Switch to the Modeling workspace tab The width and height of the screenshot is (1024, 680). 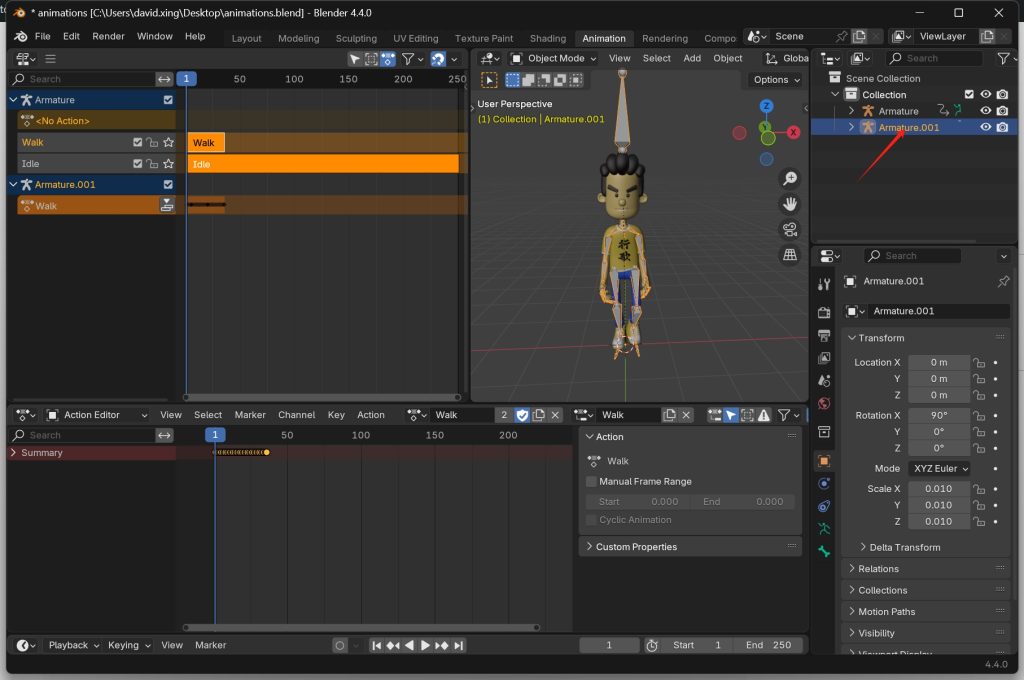pos(298,39)
